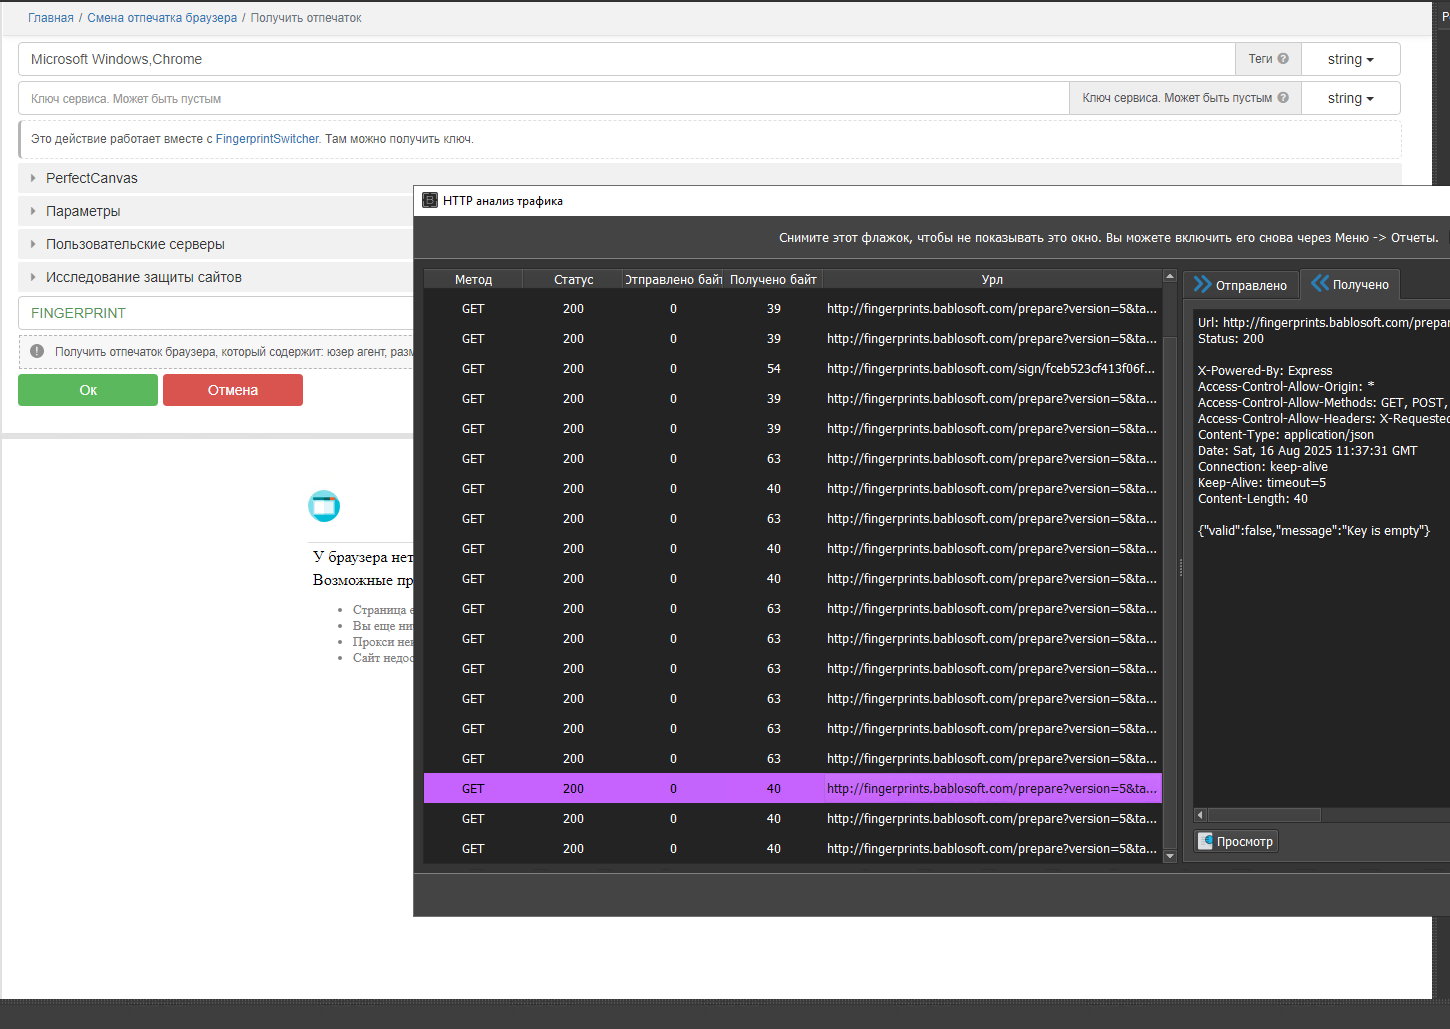
Task: Expand the Исследование защиты сайтов section
Action: [143, 277]
